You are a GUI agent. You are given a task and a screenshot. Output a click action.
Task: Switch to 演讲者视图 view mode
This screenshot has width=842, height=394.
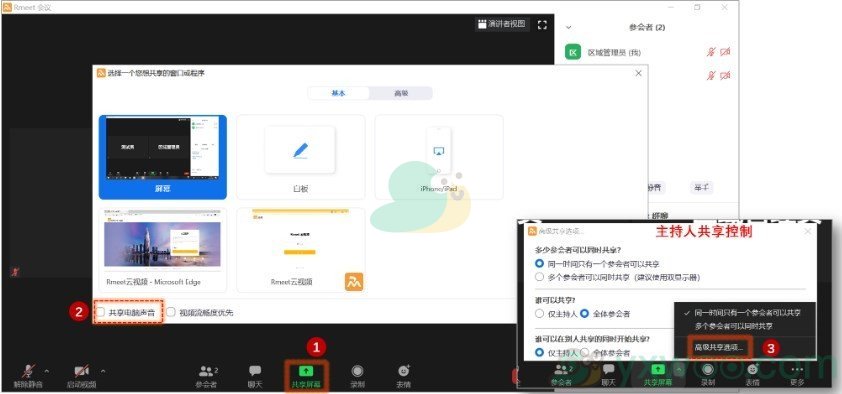click(502, 24)
